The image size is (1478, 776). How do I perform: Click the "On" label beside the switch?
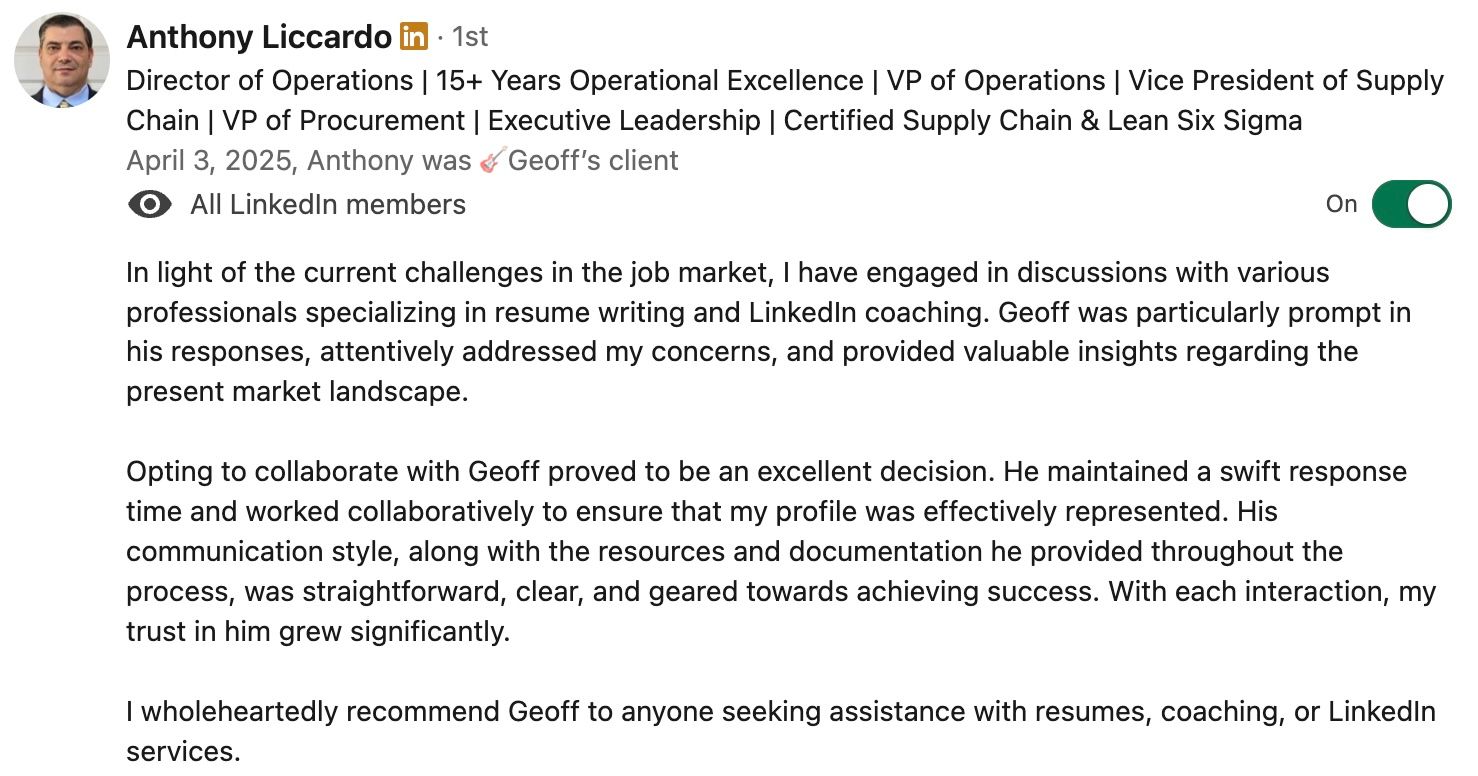click(x=1341, y=204)
